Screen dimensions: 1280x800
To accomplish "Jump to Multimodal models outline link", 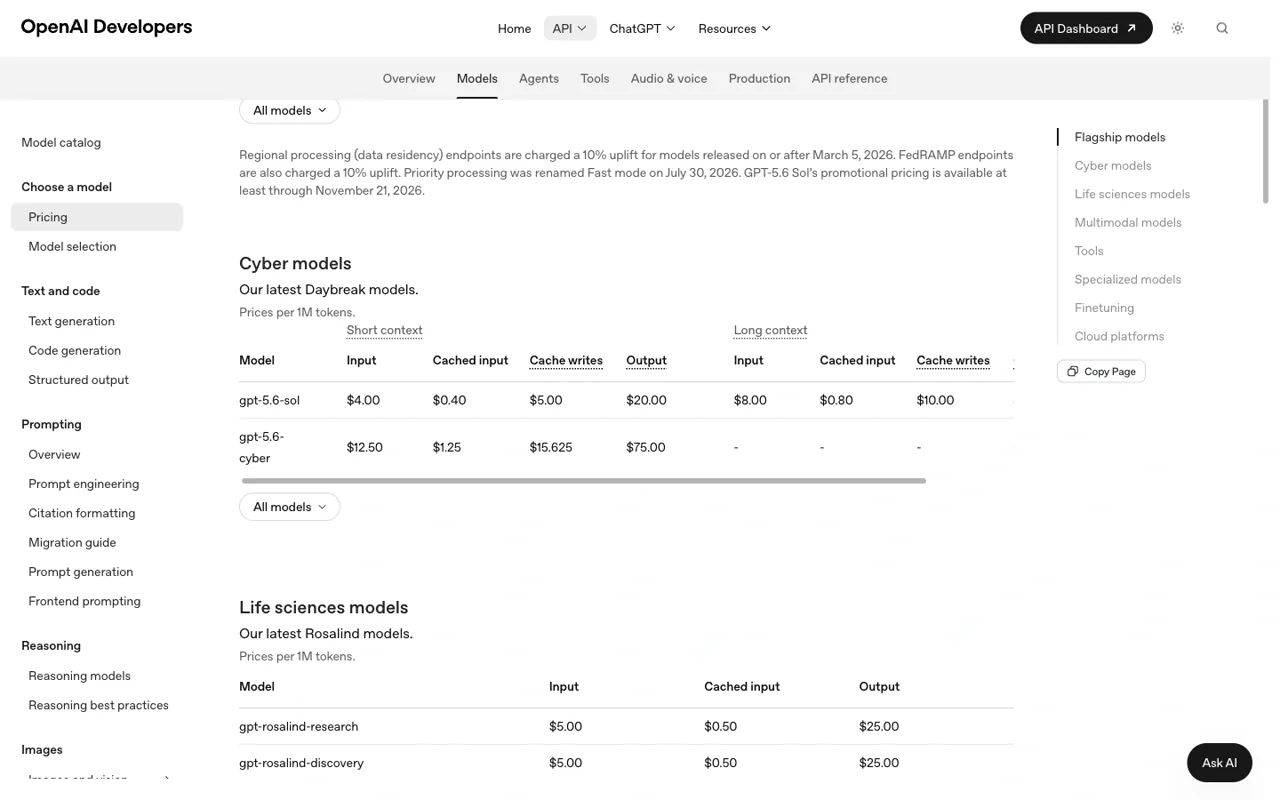I will [x=1128, y=223].
